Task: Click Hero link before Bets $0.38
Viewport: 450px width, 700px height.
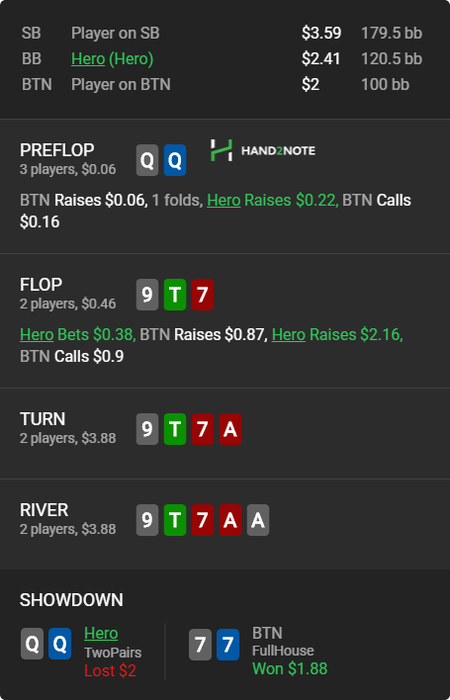Action: tap(37, 335)
